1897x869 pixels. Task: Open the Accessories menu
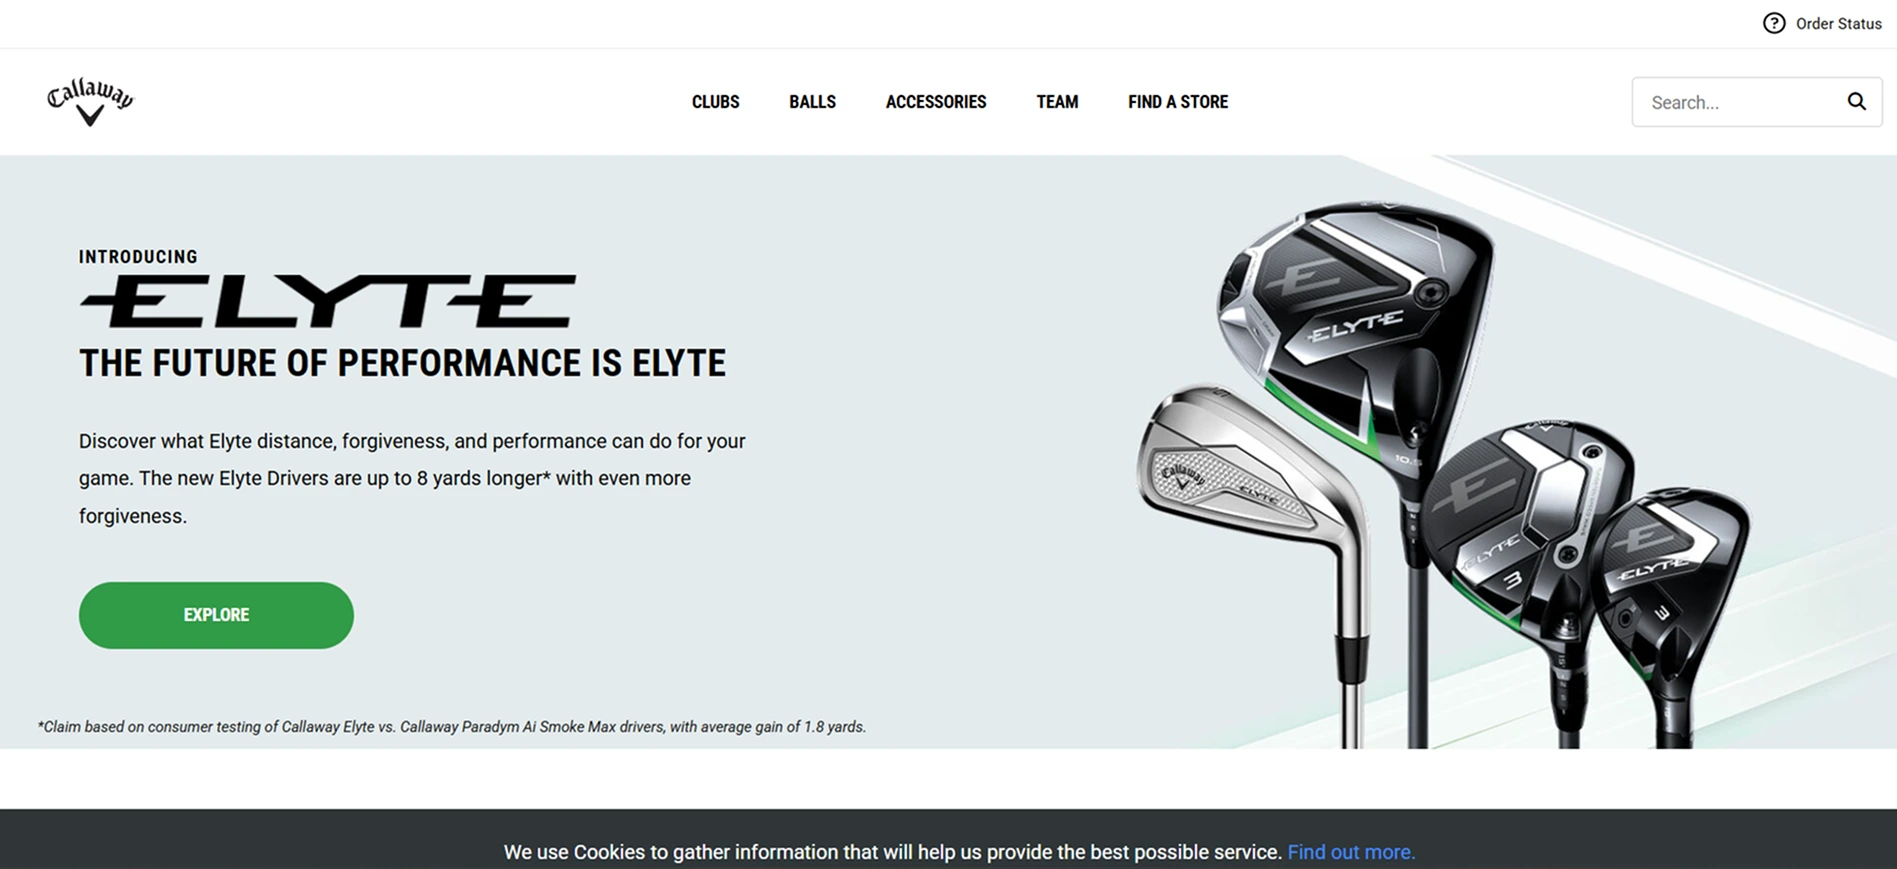tap(936, 102)
